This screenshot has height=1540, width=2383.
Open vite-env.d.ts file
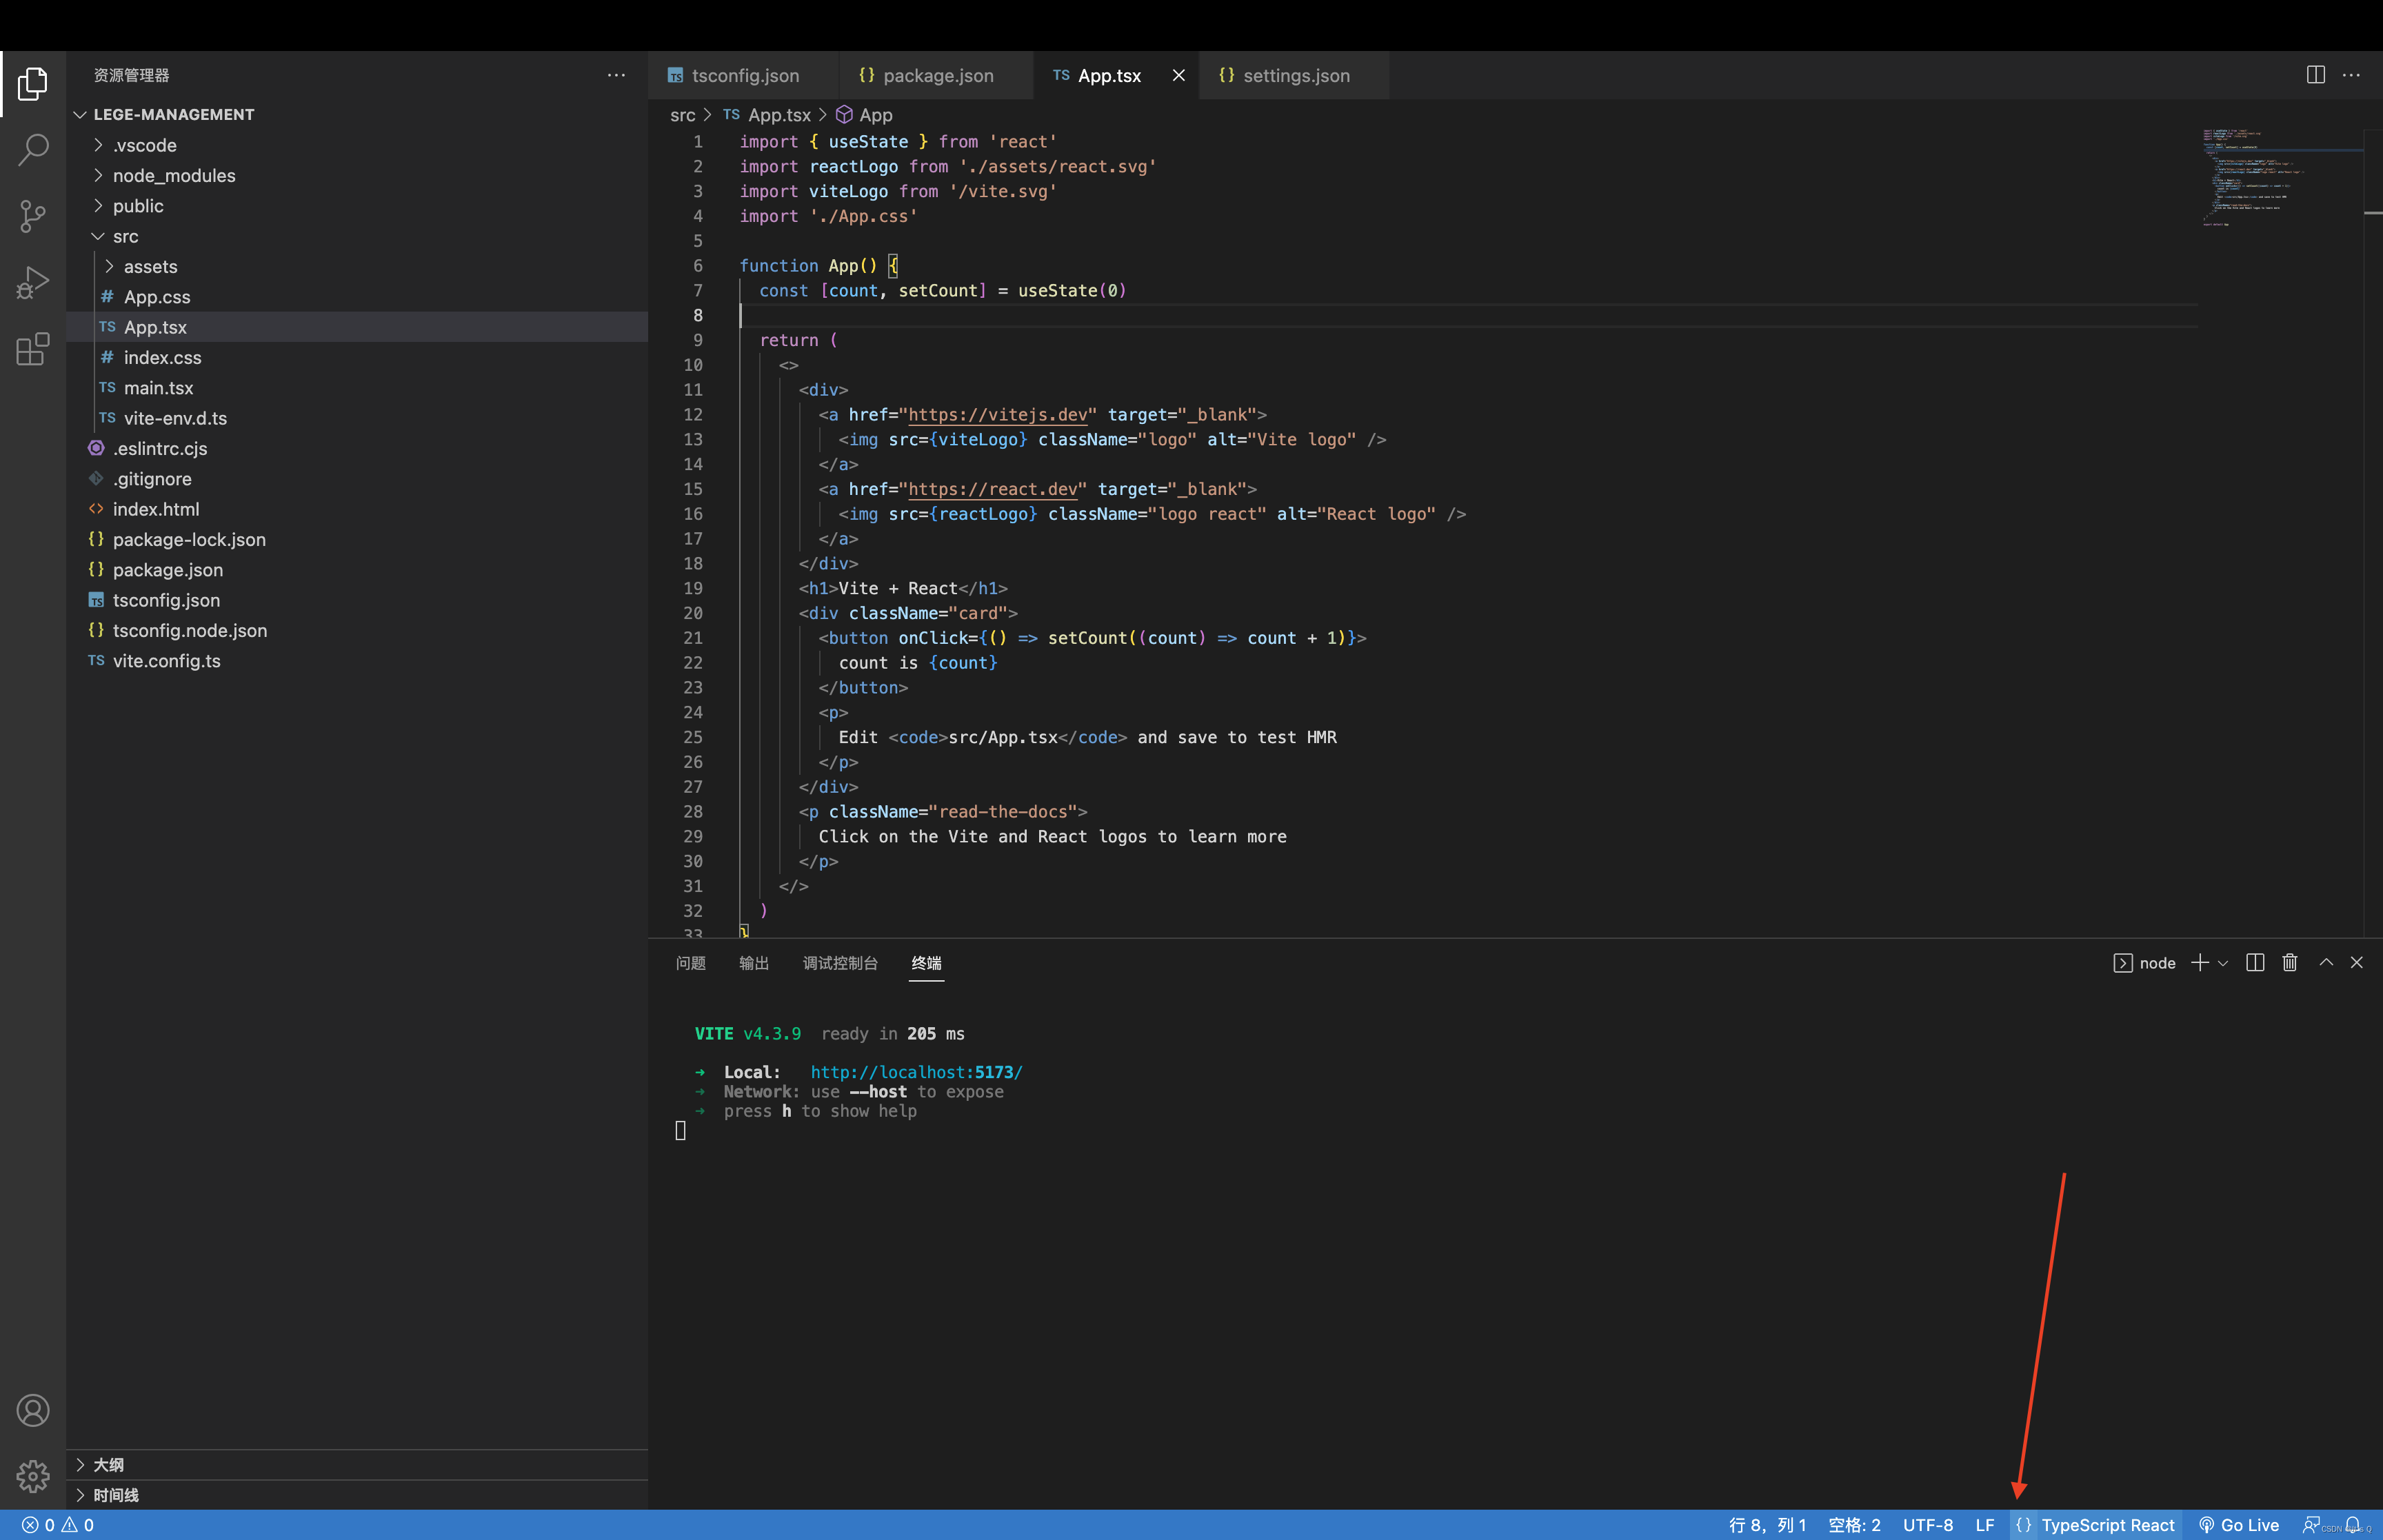click(357, 418)
